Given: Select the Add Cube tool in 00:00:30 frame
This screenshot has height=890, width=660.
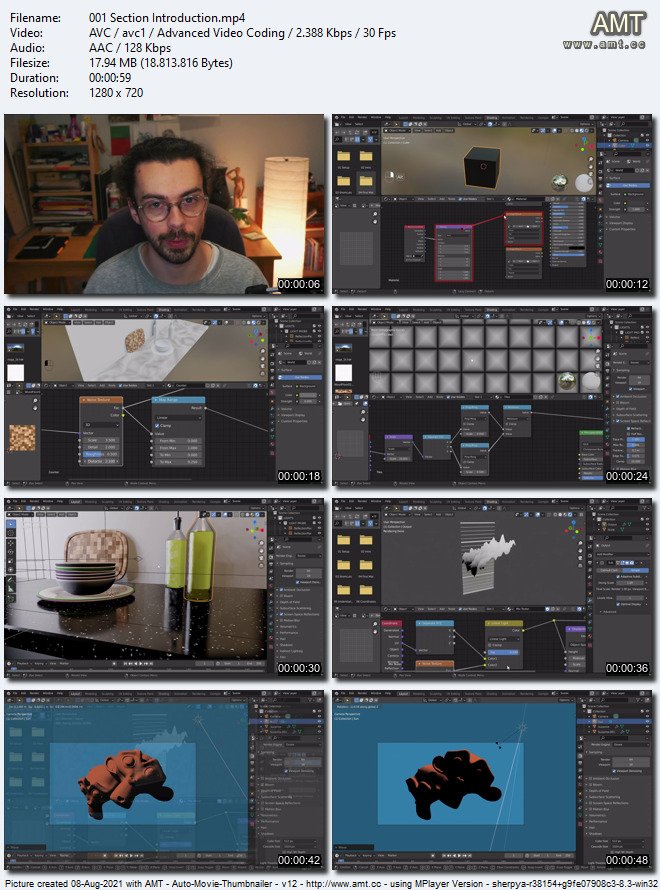Looking at the screenshot, I should [11, 598].
